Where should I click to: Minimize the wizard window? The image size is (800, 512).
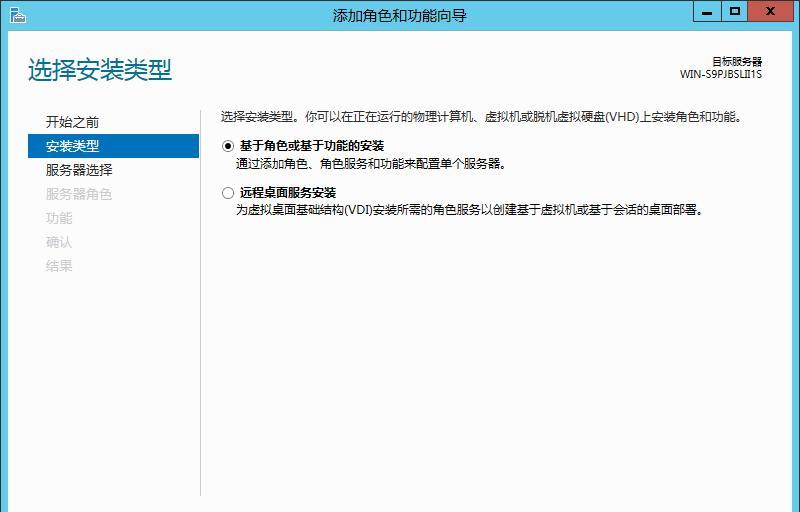point(707,12)
